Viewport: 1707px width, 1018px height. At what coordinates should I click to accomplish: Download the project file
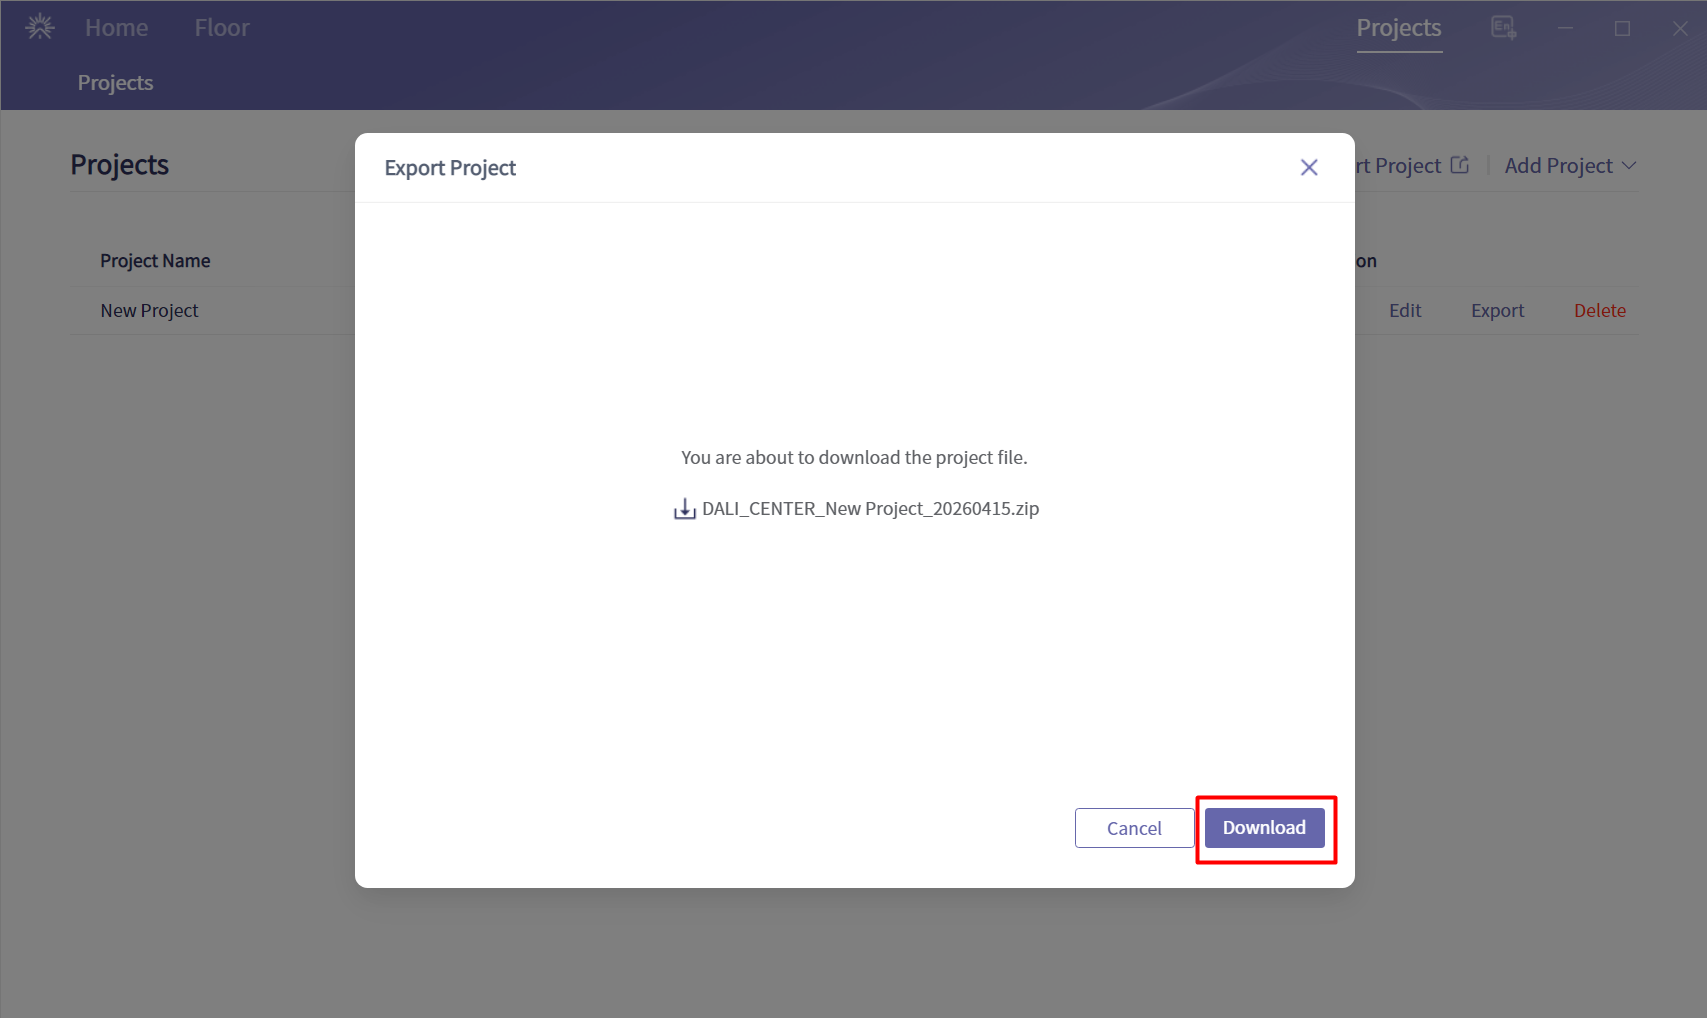[x=1264, y=828]
